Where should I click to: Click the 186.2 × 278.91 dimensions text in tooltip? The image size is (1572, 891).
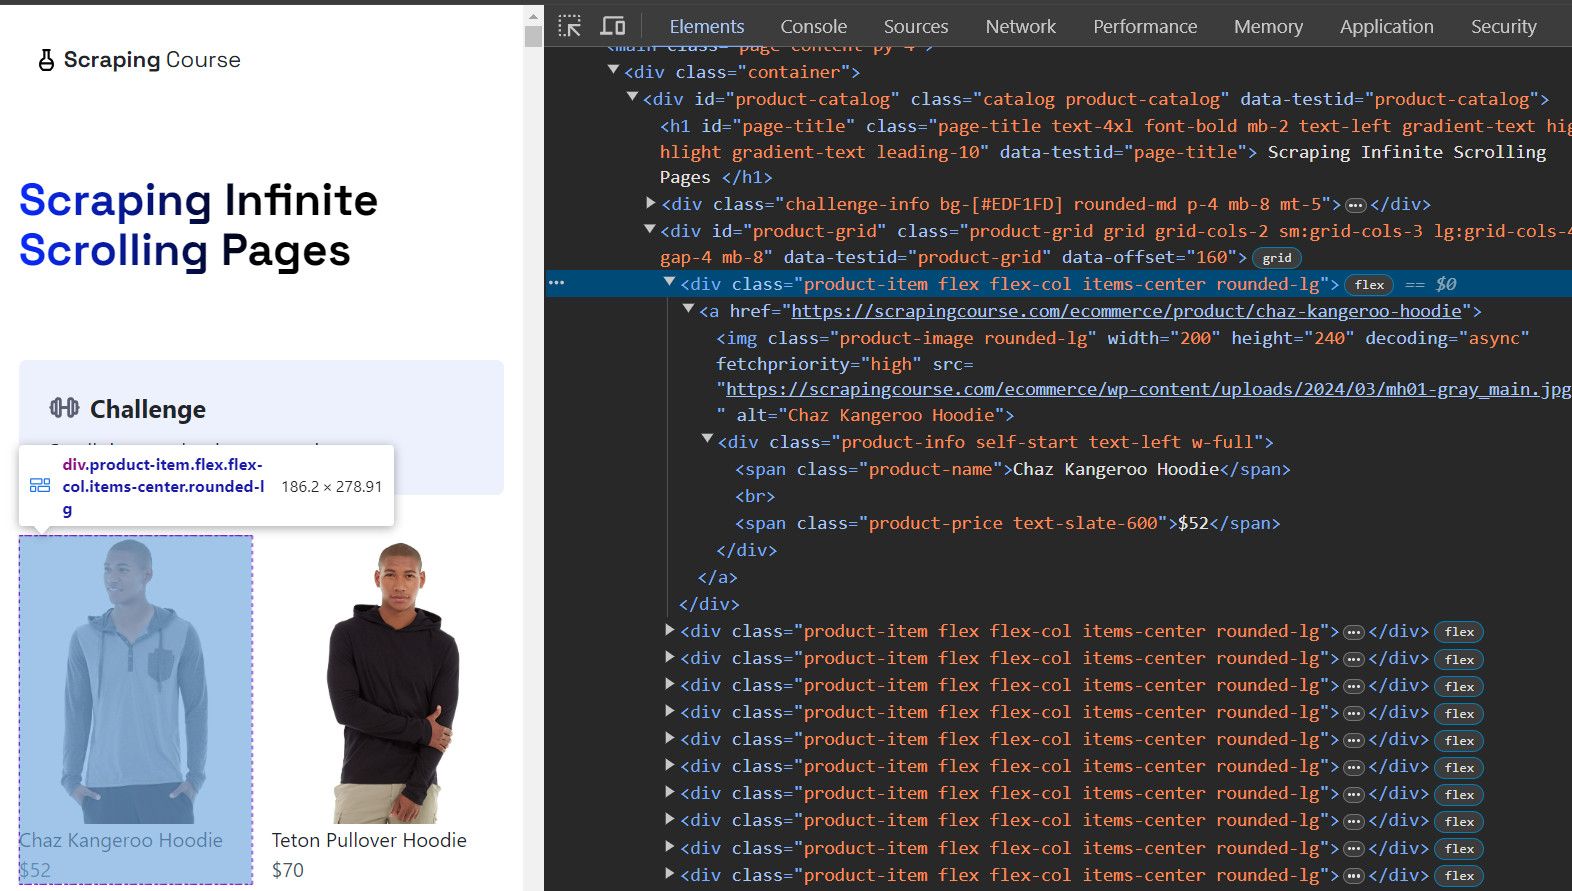331,487
